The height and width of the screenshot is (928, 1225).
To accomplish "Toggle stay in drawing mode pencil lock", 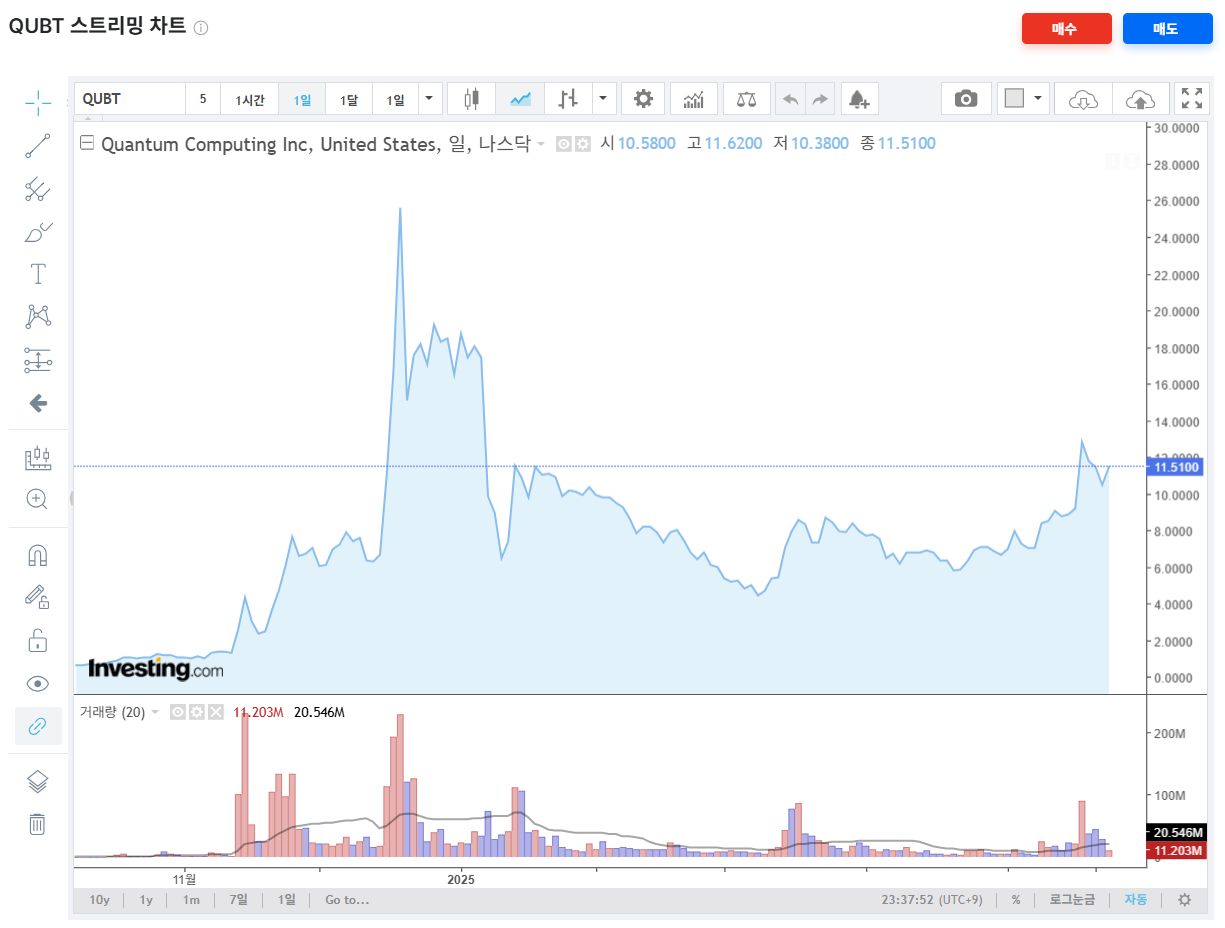I will tap(37, 598).
